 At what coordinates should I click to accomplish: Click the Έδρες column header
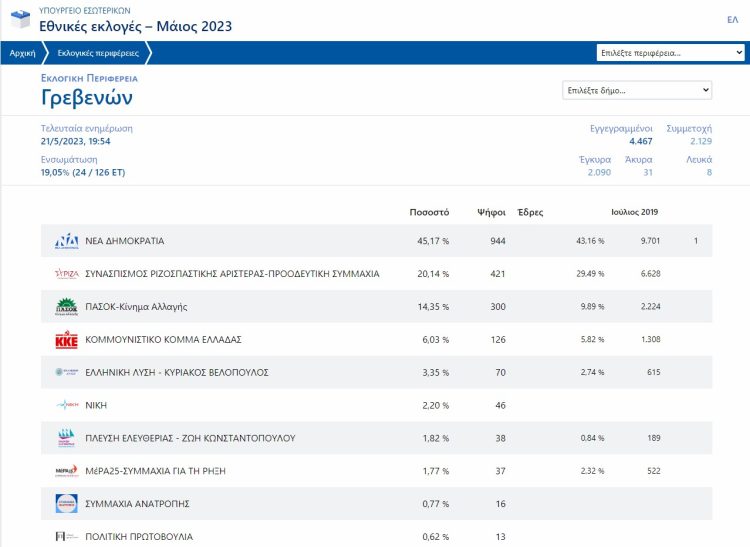tap(530, 212)
